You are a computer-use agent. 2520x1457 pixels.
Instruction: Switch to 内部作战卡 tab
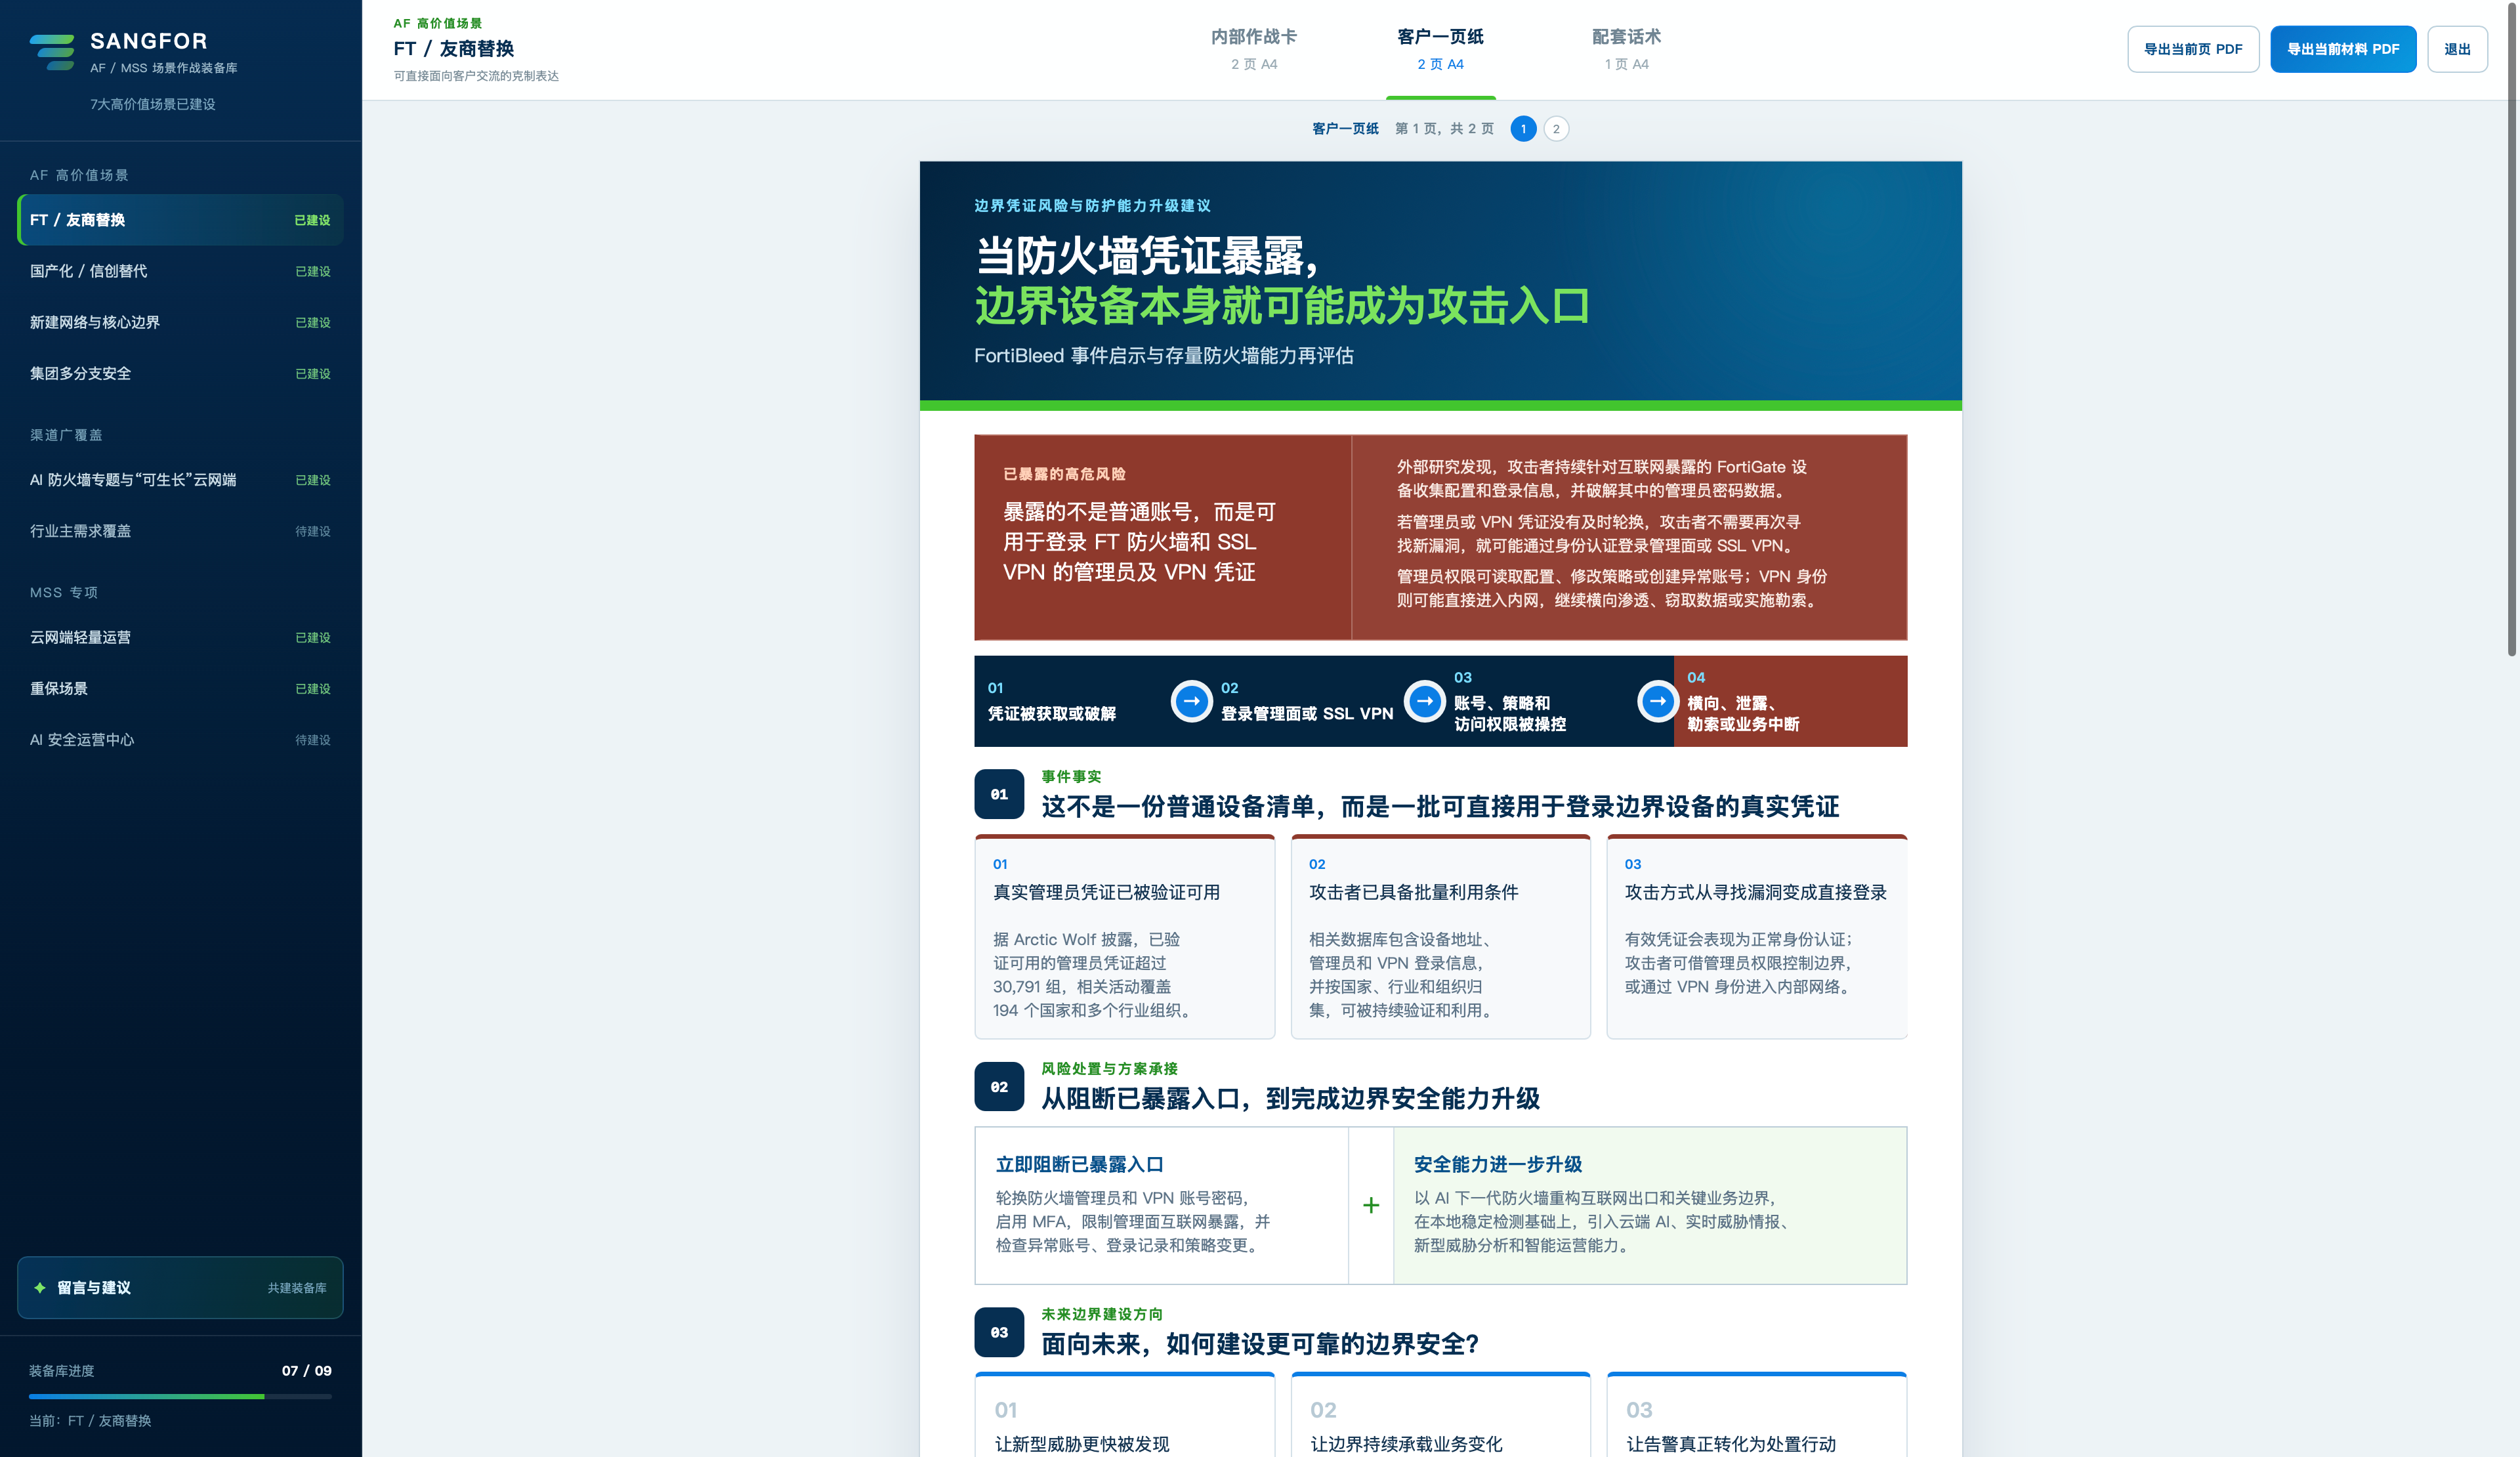(1254, 49)
